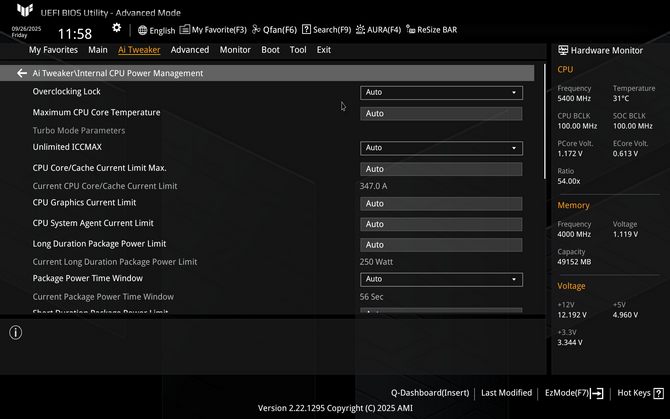The image size is (670, 419).
Task: Click the +3.3V 3.344 V reading
Action: pos(570,343)
